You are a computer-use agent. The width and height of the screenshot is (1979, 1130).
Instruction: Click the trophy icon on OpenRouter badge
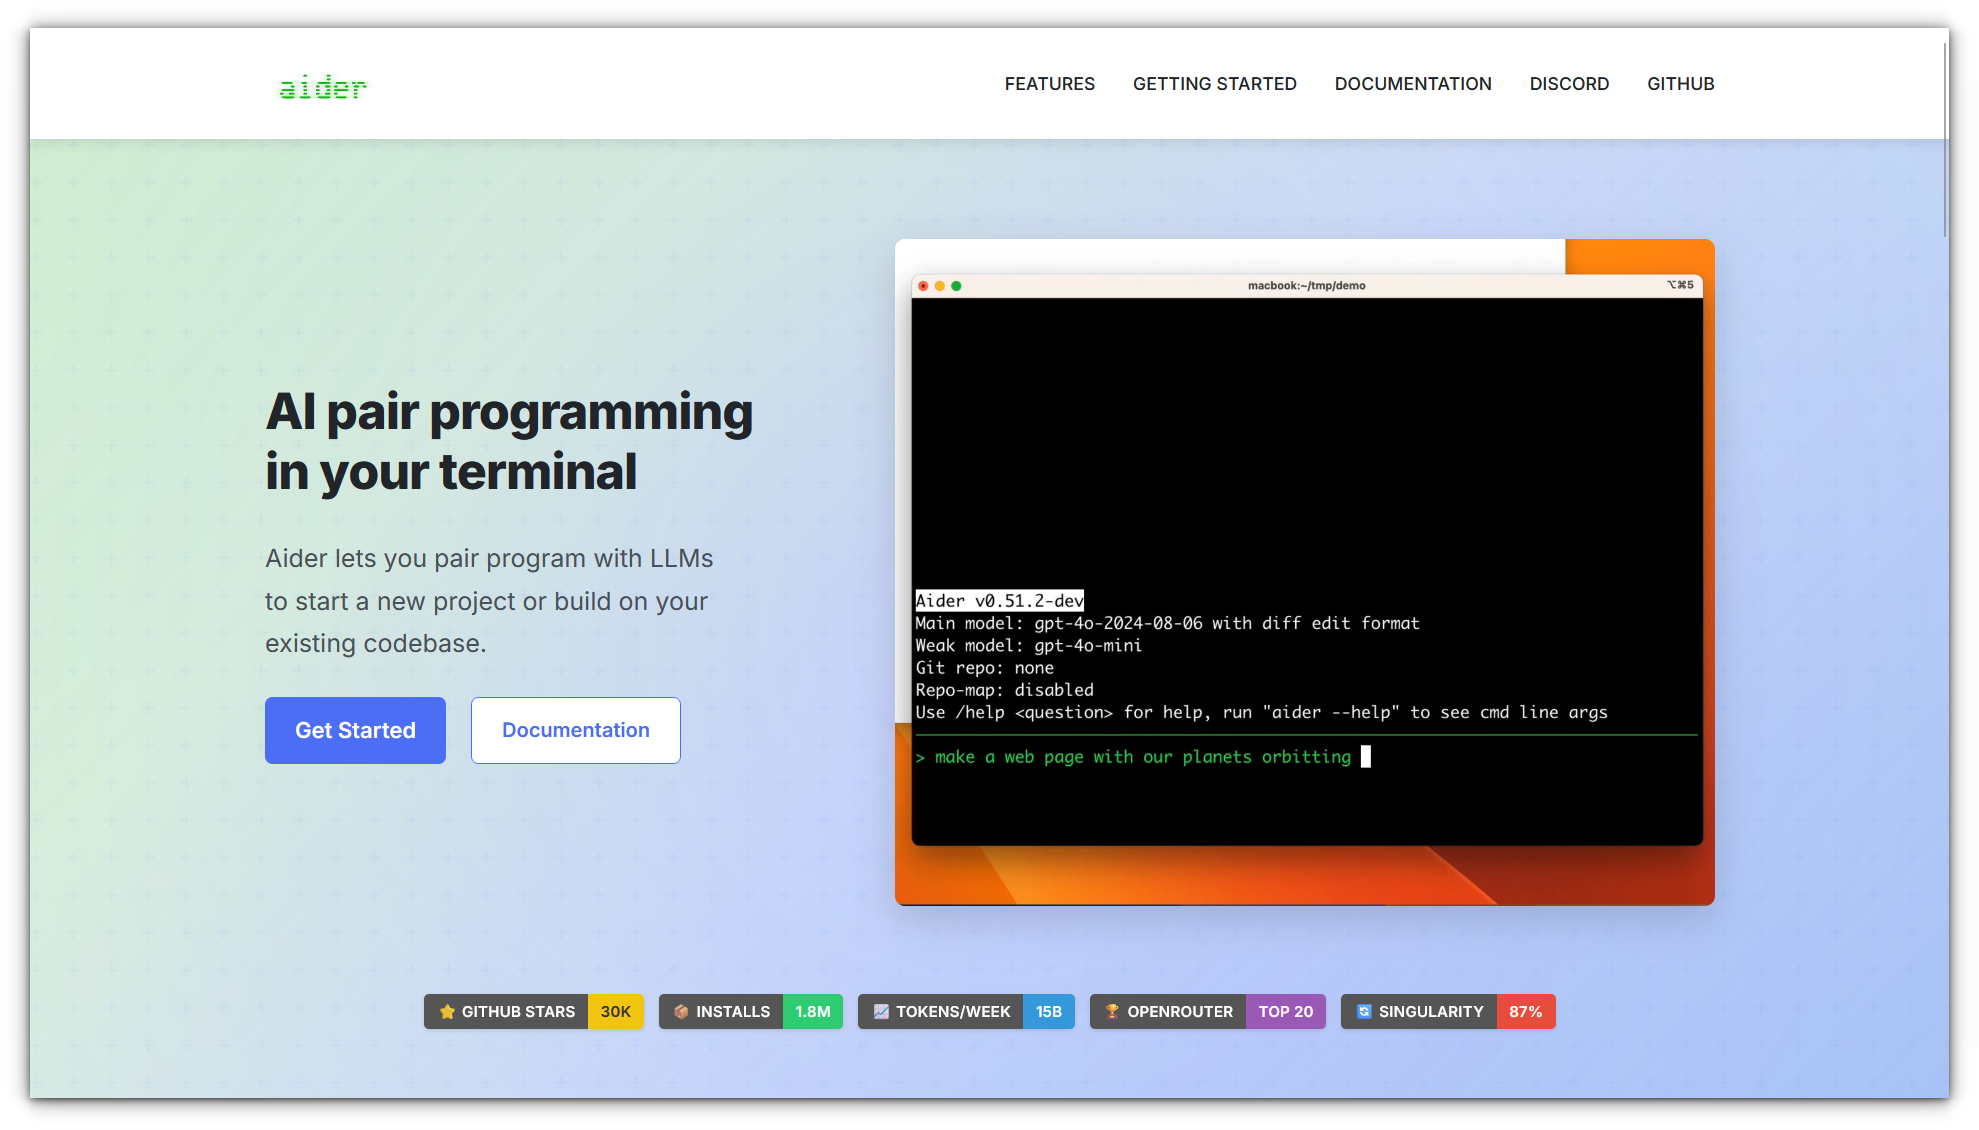click(x=1112, y=1012)
